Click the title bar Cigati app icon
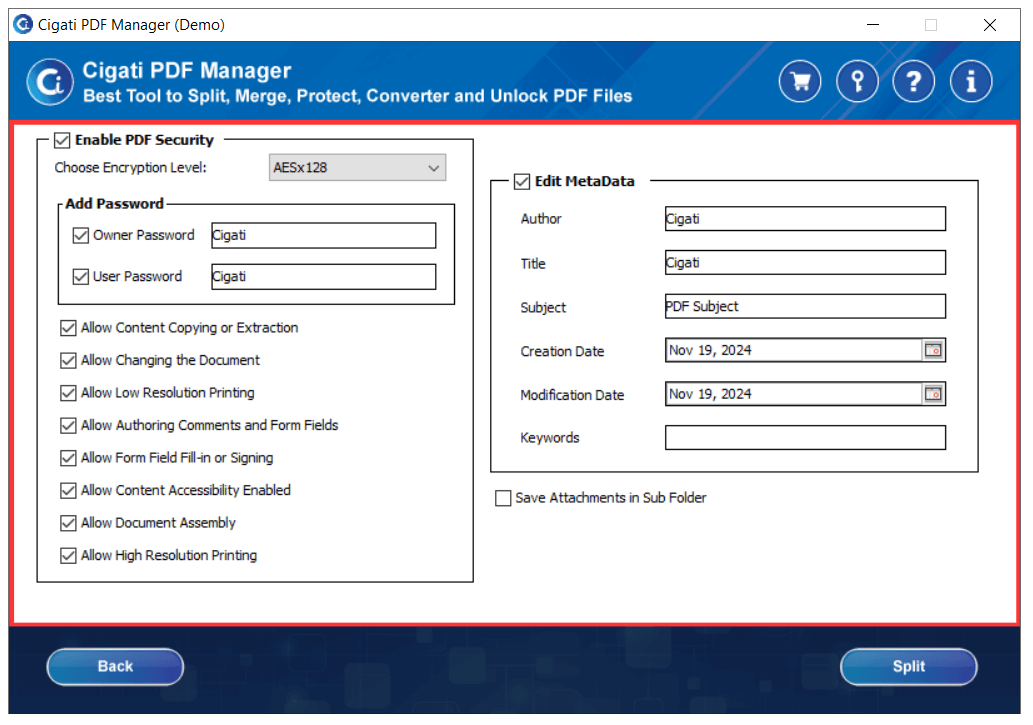 click(23, 24)
